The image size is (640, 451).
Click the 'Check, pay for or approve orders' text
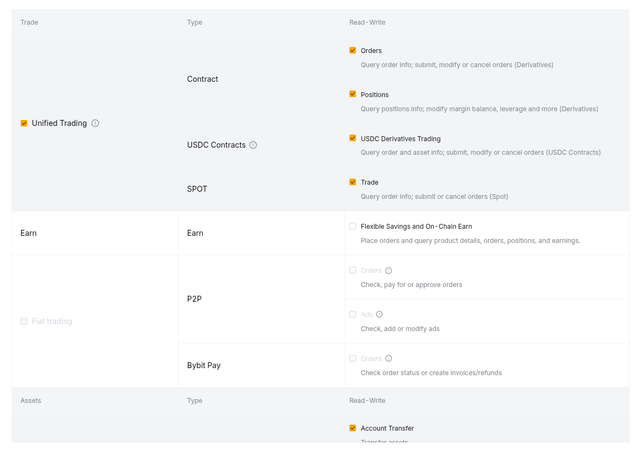411,285
